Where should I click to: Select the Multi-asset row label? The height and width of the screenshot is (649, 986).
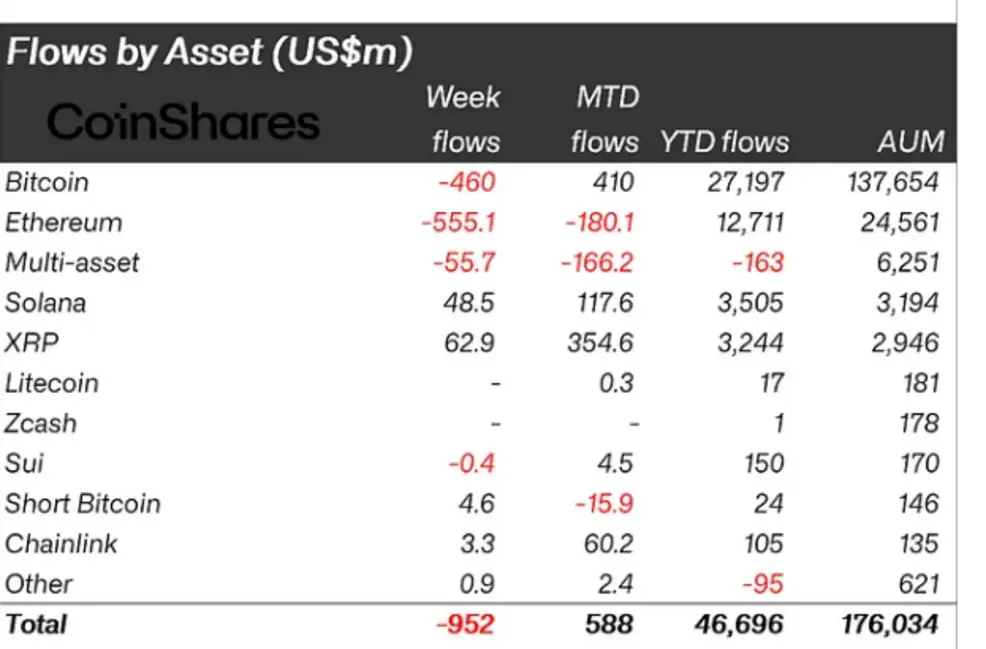click(72, 263)
